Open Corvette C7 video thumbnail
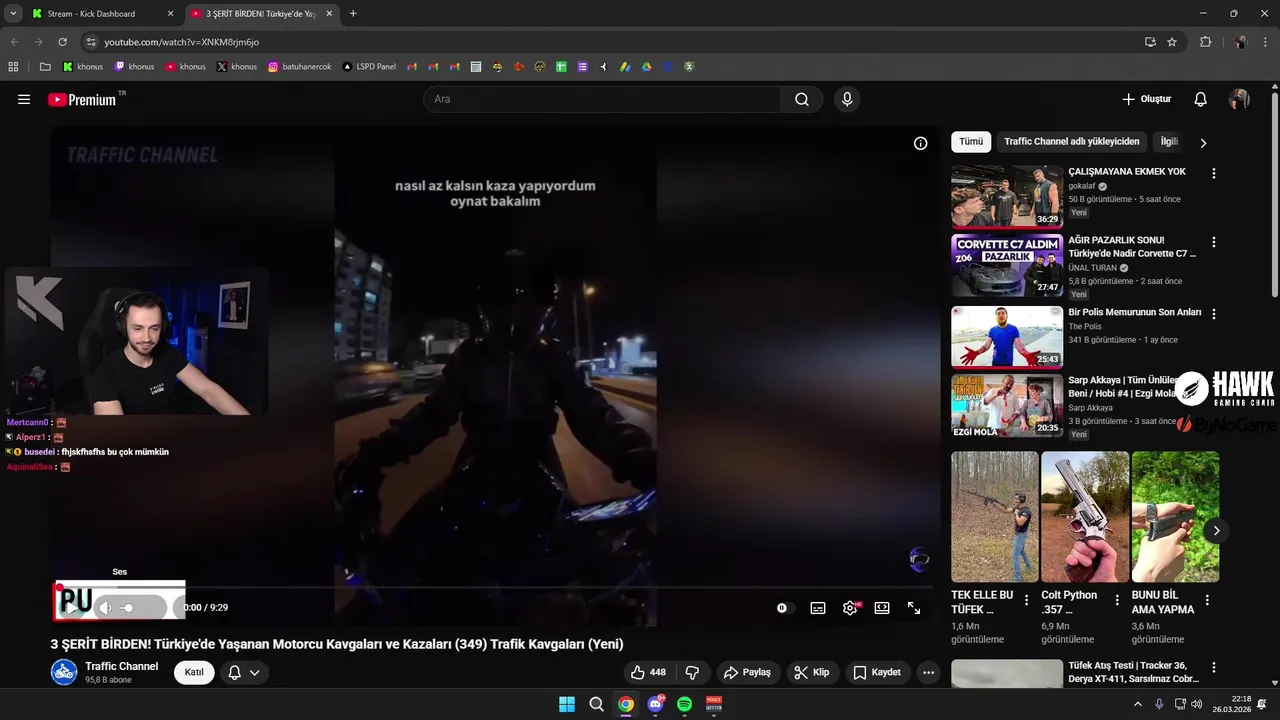This screenshot has width=1280, height=720. tap(1007, 265)
